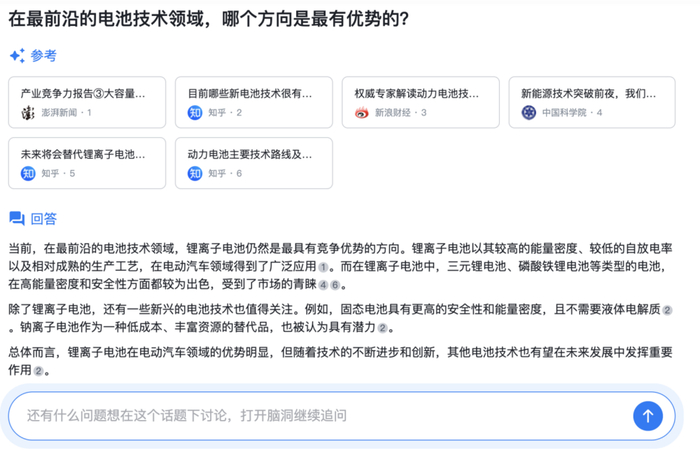The height and width of the screenshot is (462, 700).
Task: Click citation marker 1 after 广泛应用
Action: click(x=323, y=268)
